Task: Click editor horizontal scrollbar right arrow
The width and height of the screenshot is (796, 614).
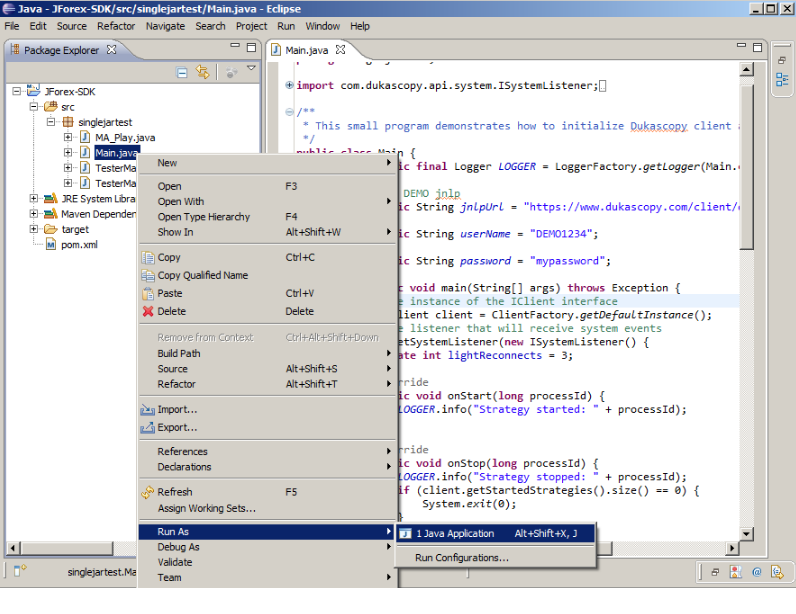Action: point(732,548)
